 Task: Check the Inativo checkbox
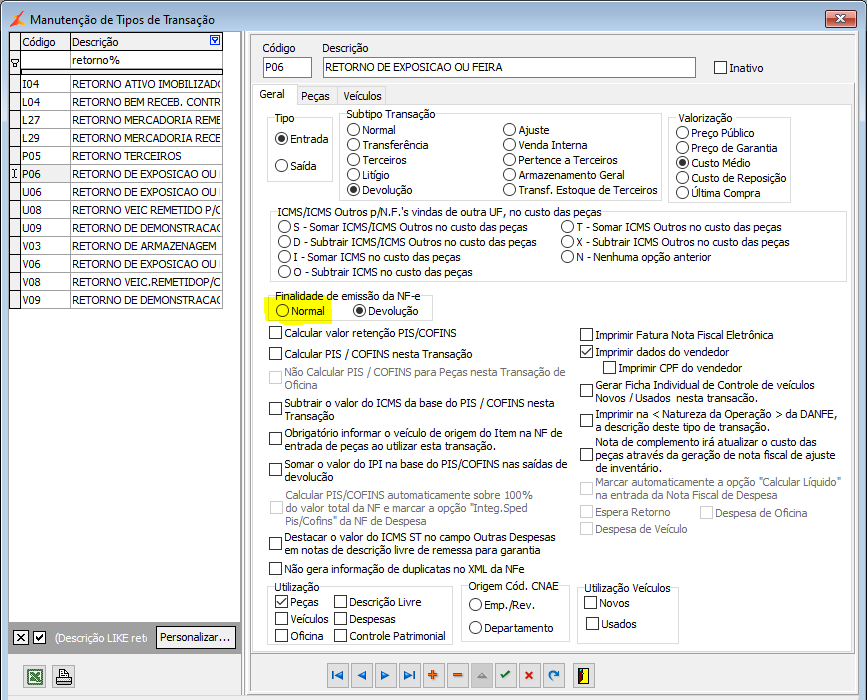(720, 68)
